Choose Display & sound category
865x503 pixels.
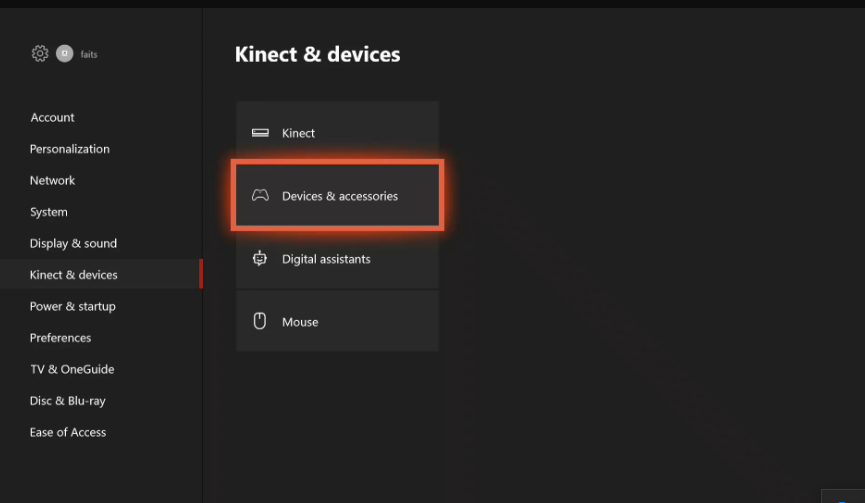73,243
